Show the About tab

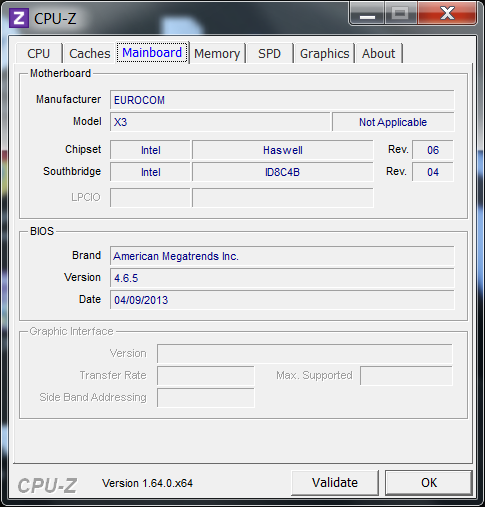pyautogui.click(x=379, y=54)
